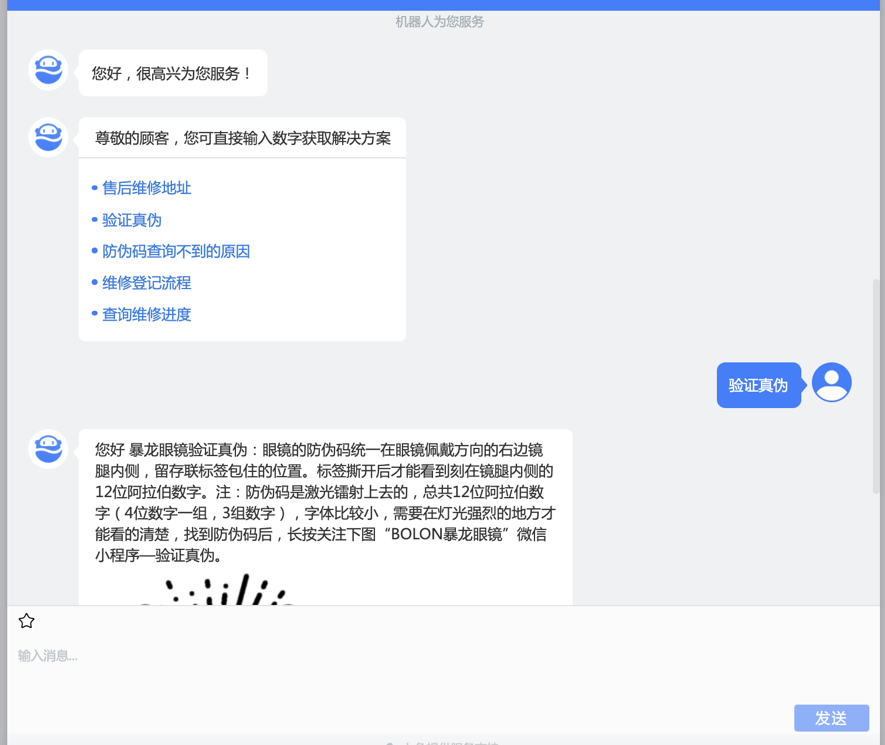Select the 验证真伪 option in the bot menu list
This screenshot has height=745, width=885.
click(131, 220)
